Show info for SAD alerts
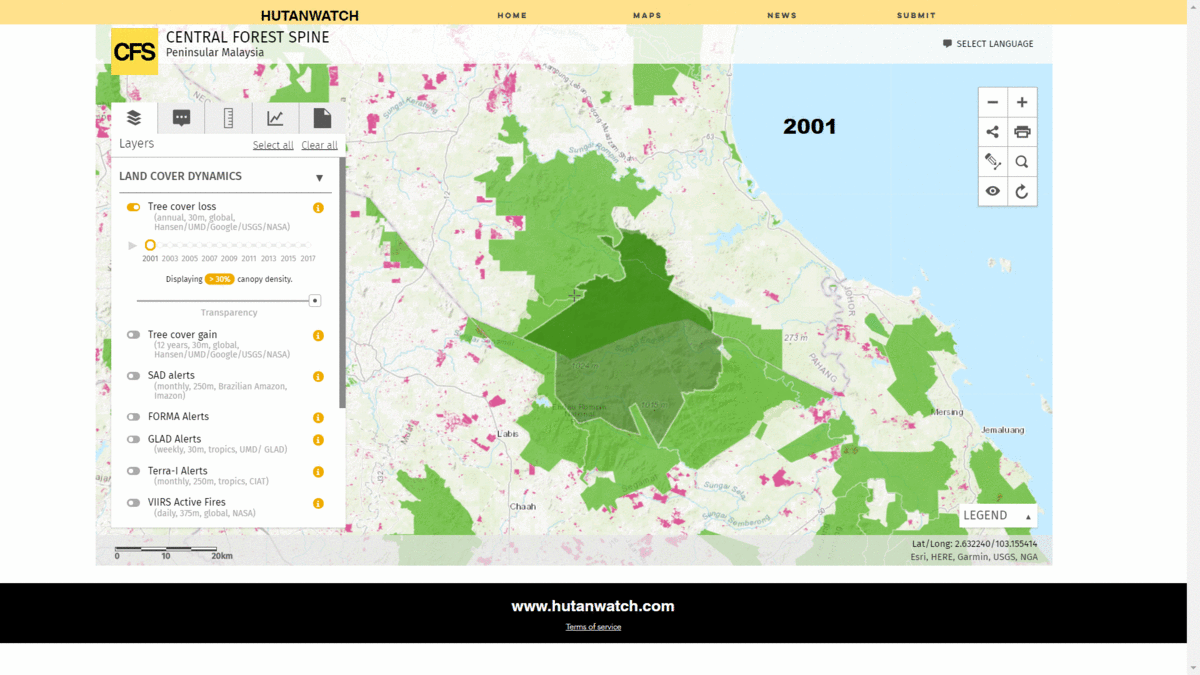The width and height of the screenshot is (1200, 675). coord(318,377)
